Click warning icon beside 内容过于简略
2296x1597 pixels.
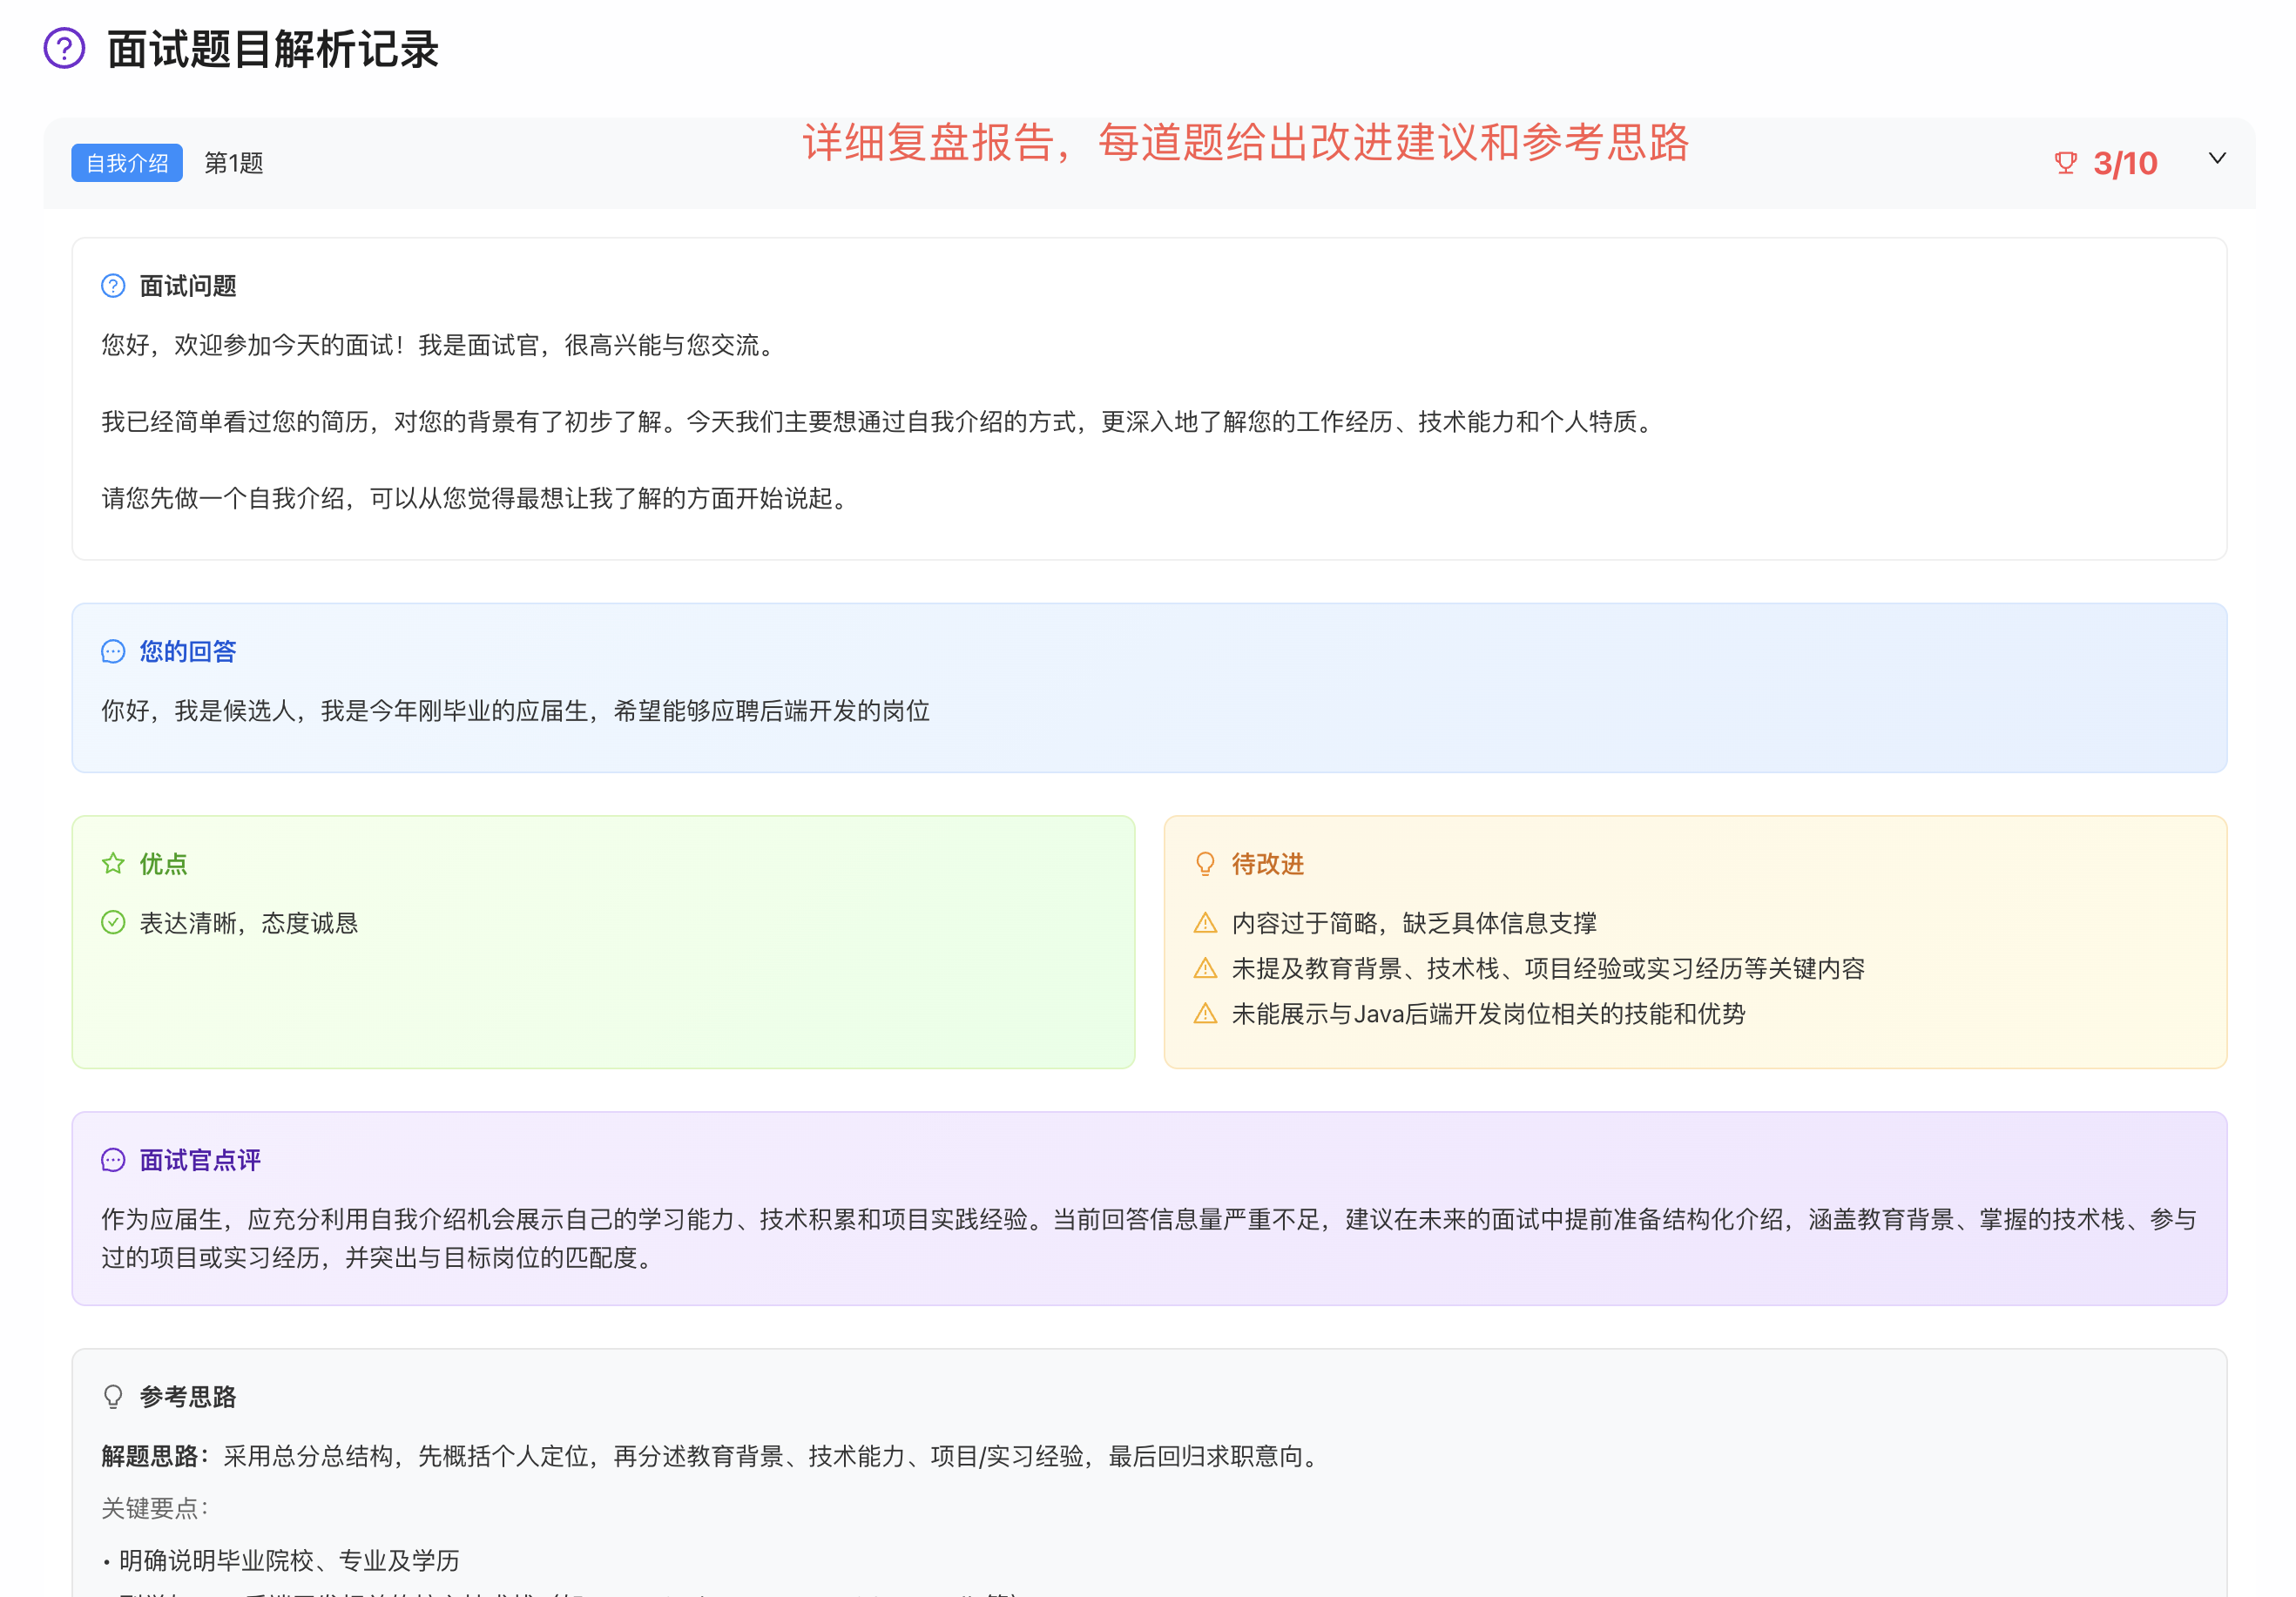(1205, 923)
